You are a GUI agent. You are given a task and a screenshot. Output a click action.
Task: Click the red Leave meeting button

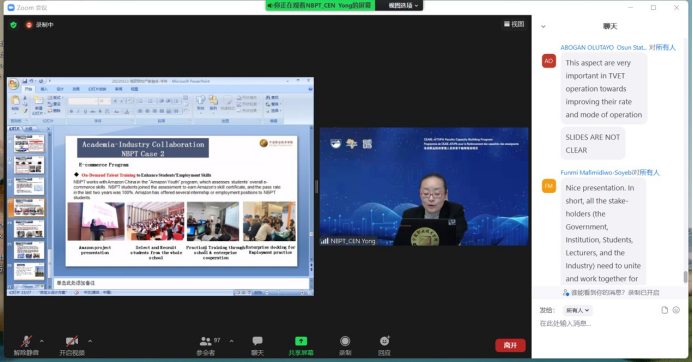[x=510, y=345]
